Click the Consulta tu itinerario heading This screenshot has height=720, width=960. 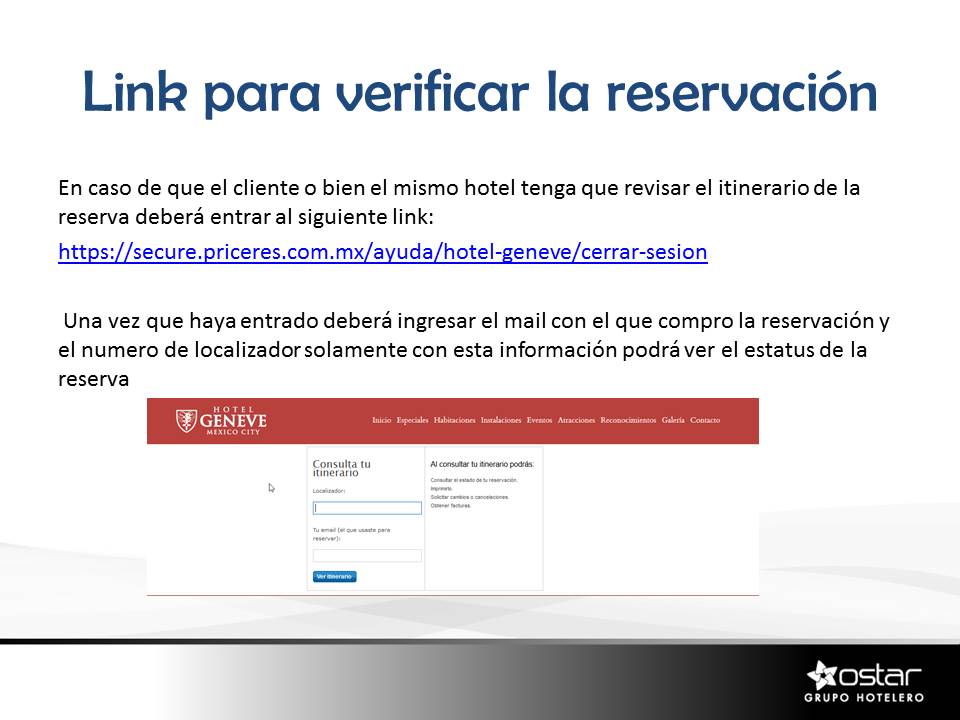click(x=341, y=468)
